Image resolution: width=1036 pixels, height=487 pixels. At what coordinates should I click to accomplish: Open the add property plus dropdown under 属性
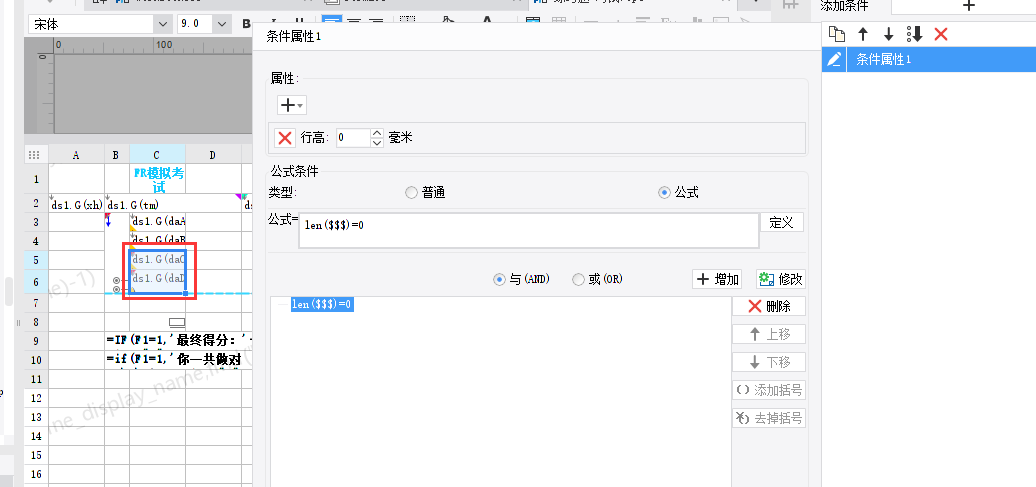click(291, 105)
